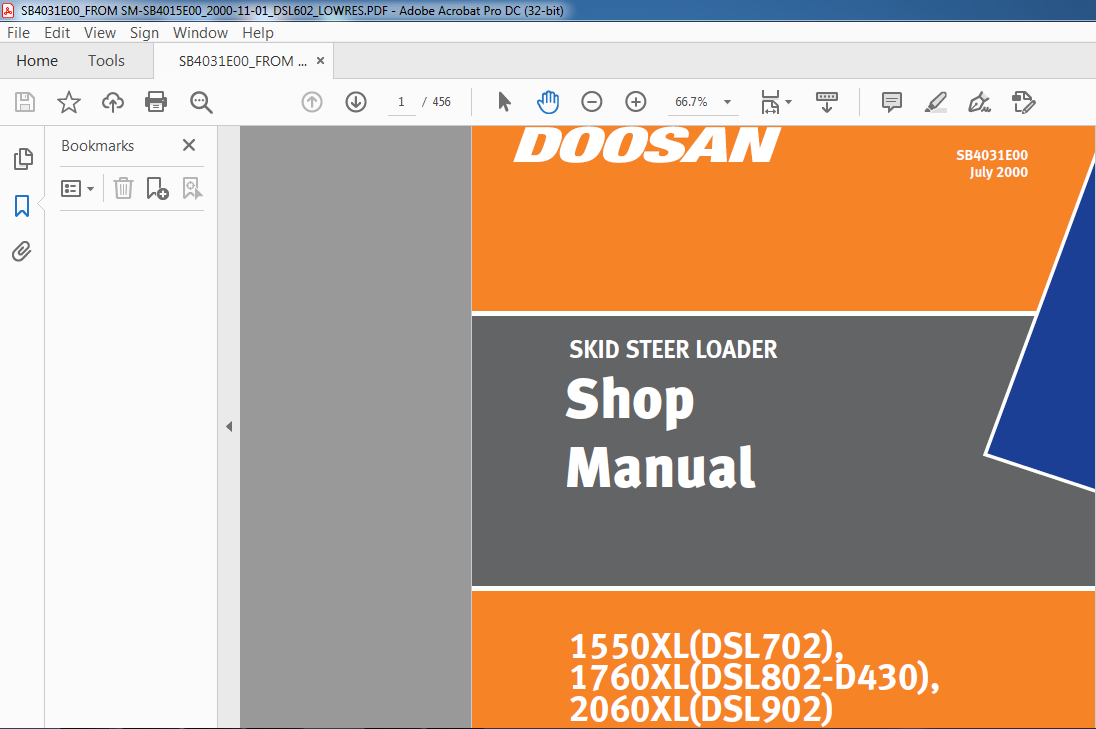
Task: Click '1760XL(DSL802-D430),' model text
Action: pos(755,677)
